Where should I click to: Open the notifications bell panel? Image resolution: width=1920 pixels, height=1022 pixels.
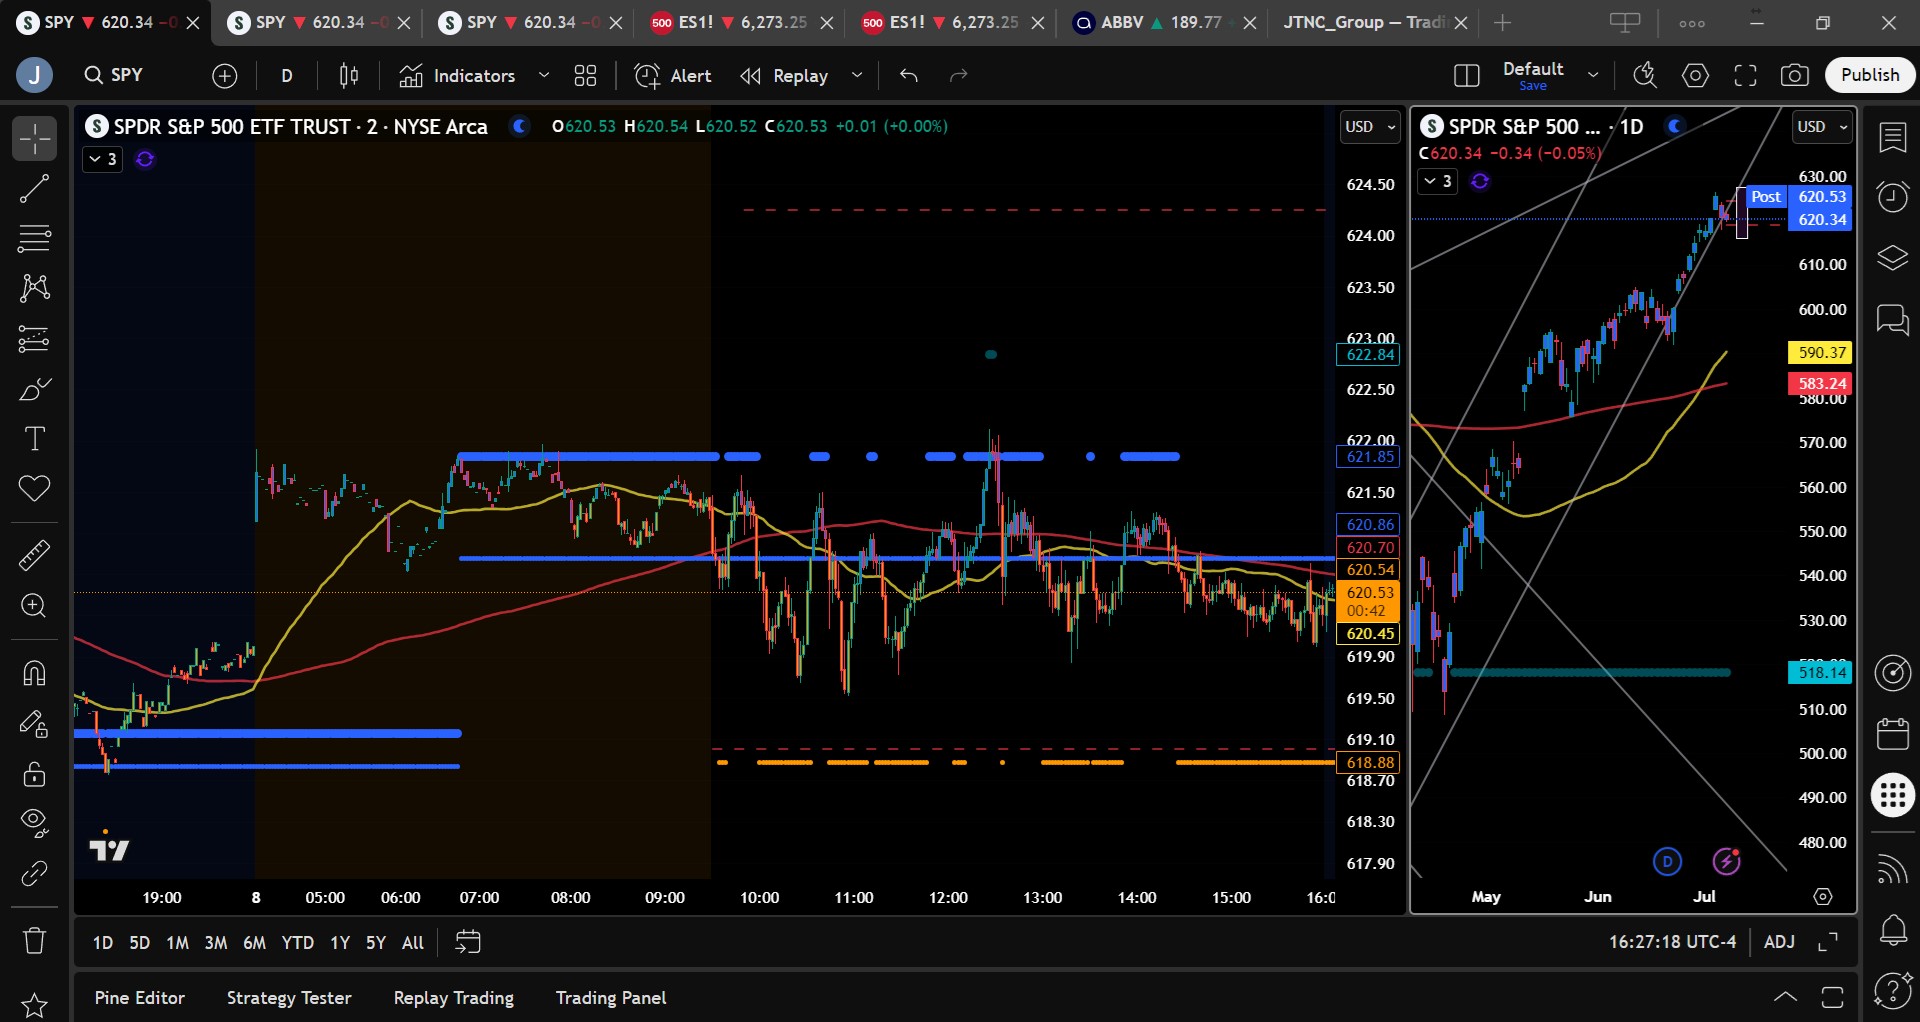[1892, 931]
